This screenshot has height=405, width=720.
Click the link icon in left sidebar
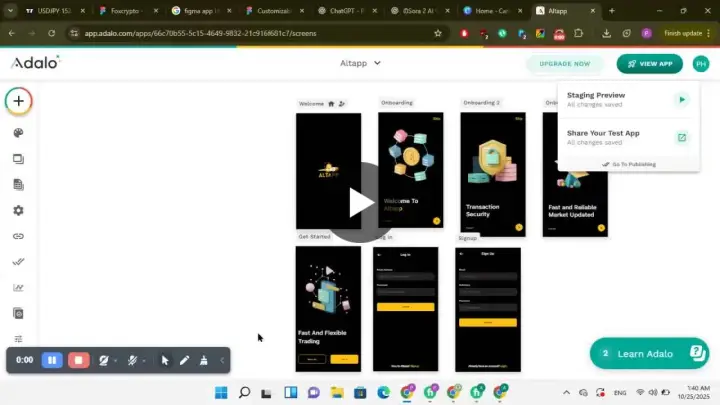pyautogui.click(x=18, y=236)
